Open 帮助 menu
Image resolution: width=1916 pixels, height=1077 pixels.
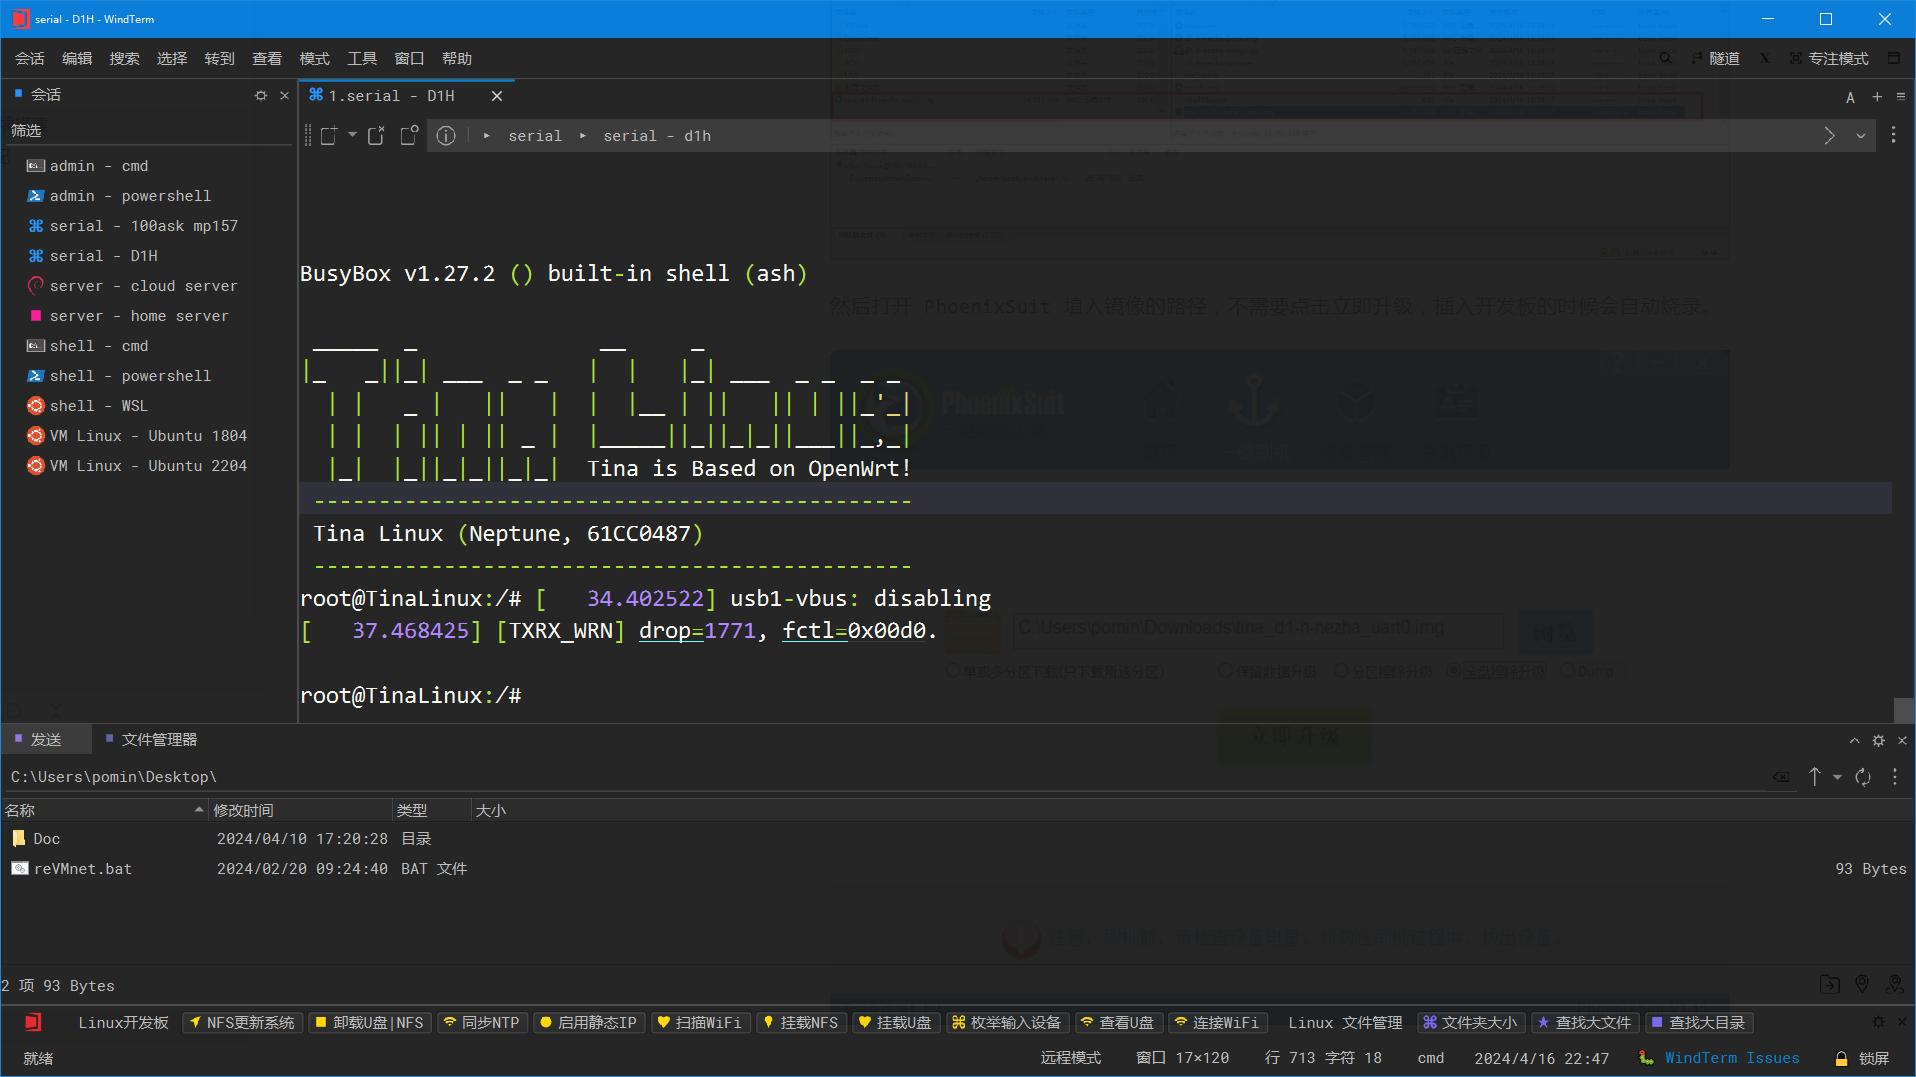click(457, 58)
